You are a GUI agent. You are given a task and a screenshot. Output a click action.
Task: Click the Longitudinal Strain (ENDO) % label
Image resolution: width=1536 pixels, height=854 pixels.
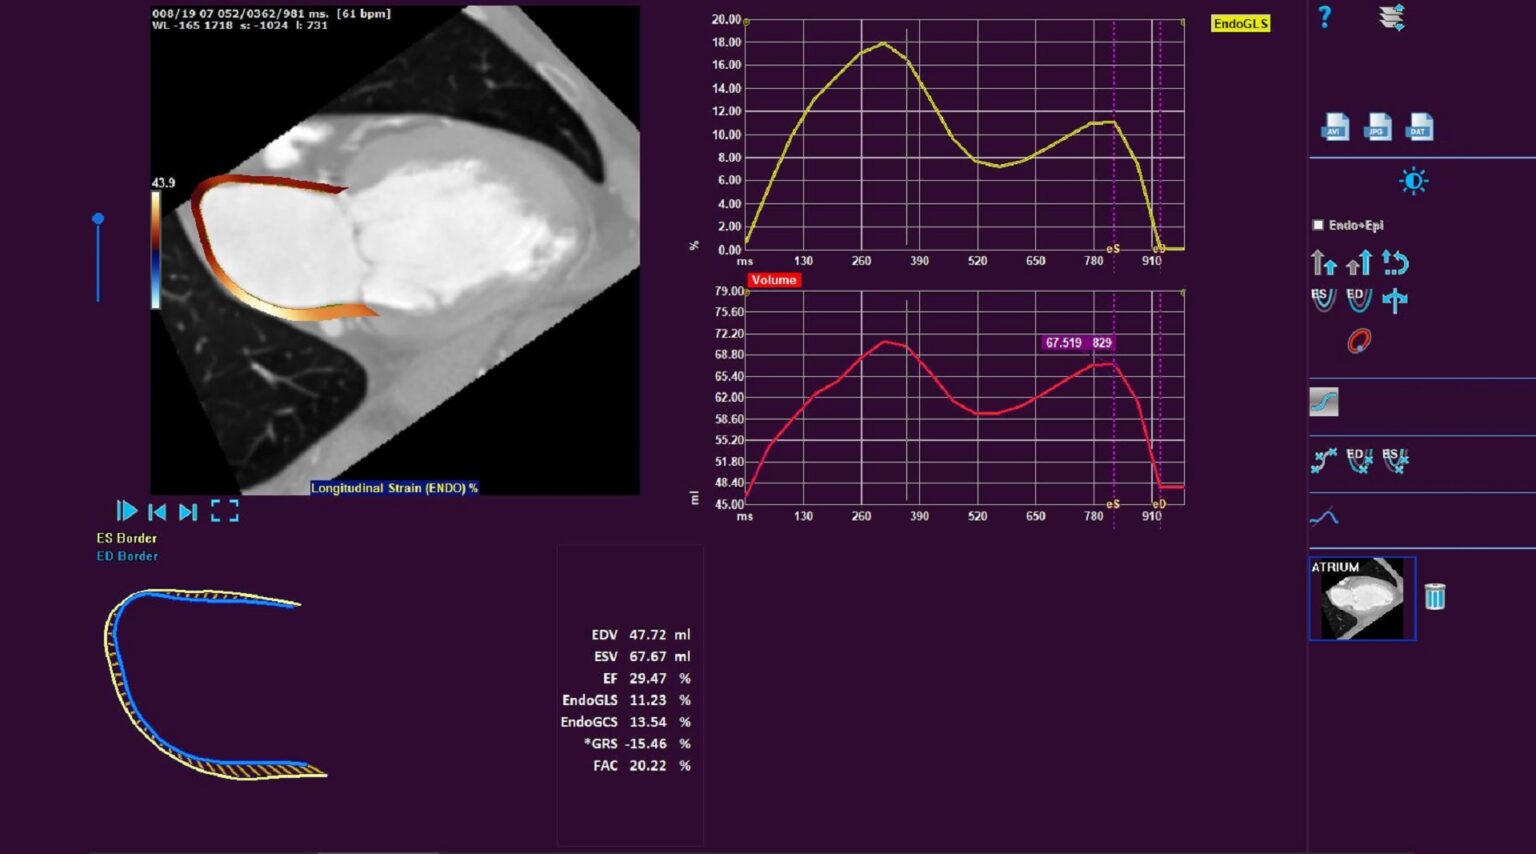click(394, 488)
